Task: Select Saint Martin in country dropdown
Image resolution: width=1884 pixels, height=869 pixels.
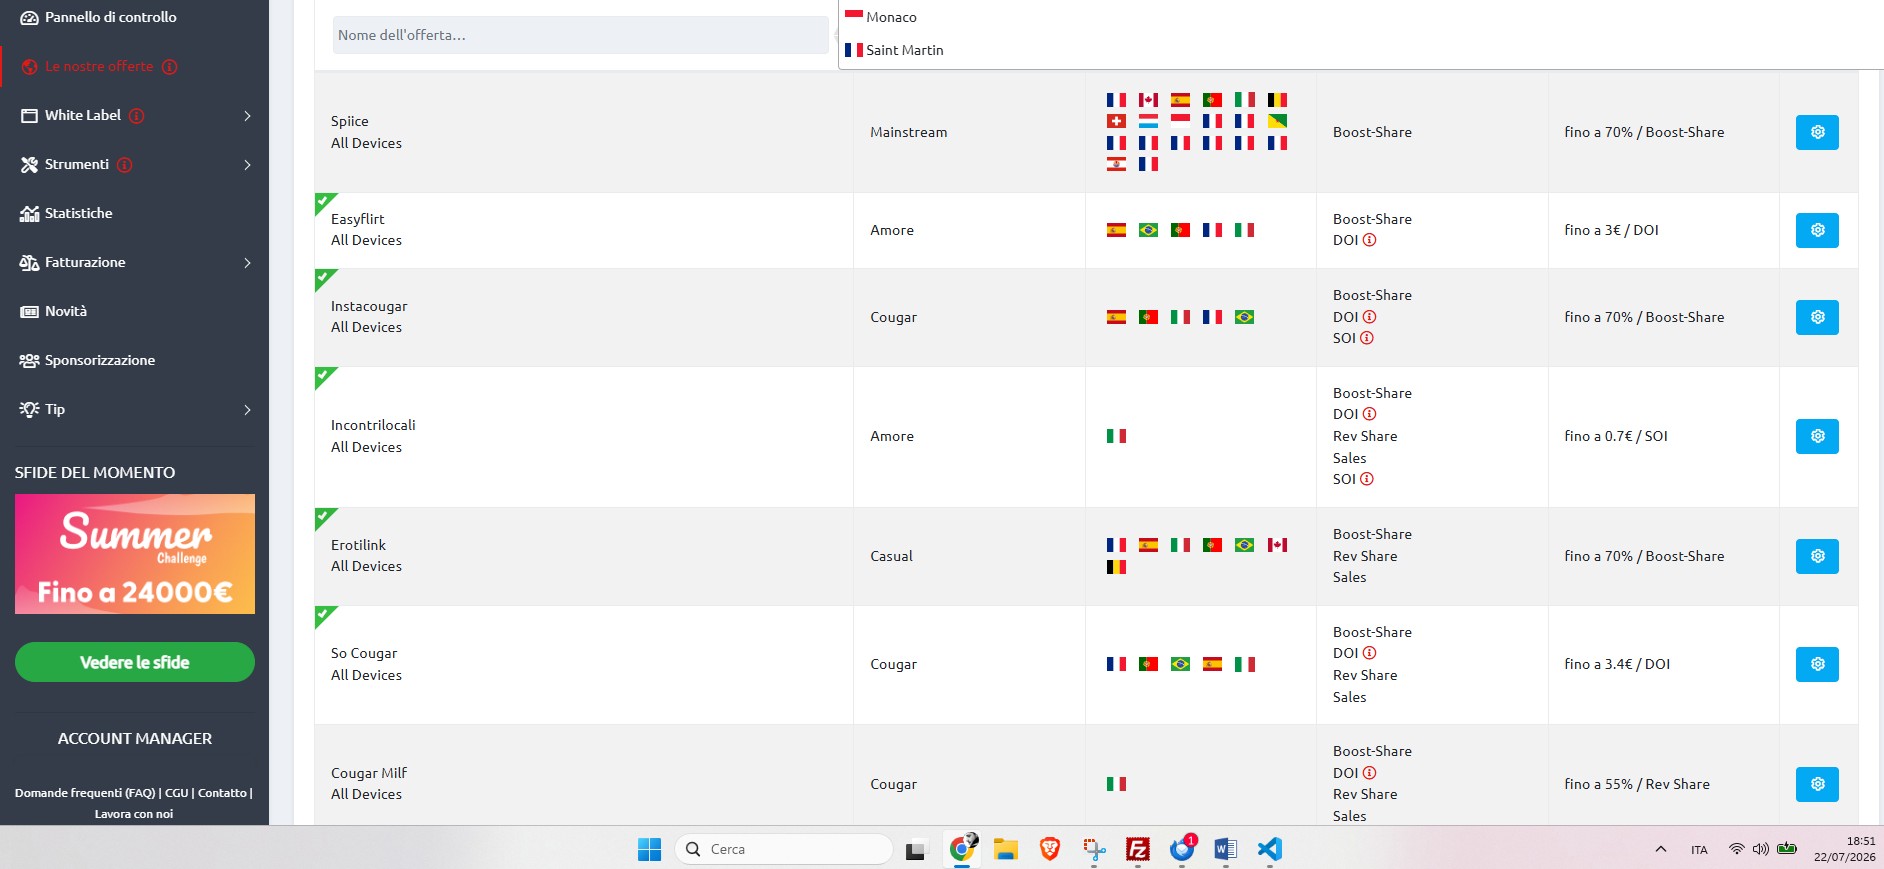Action: (x=904, y=50)
